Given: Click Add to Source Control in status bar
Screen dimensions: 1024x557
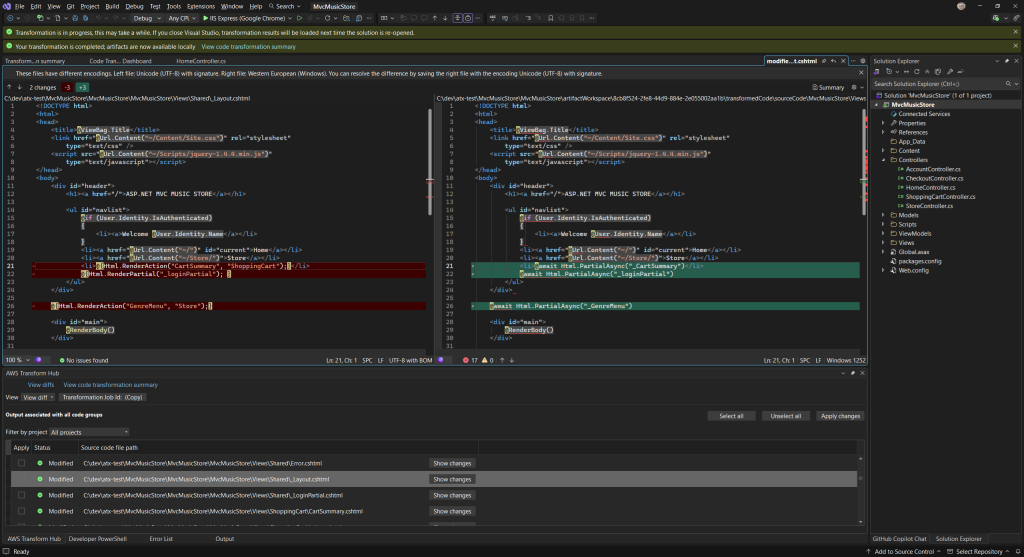Looking at the screenshot, I should (903, 552).
